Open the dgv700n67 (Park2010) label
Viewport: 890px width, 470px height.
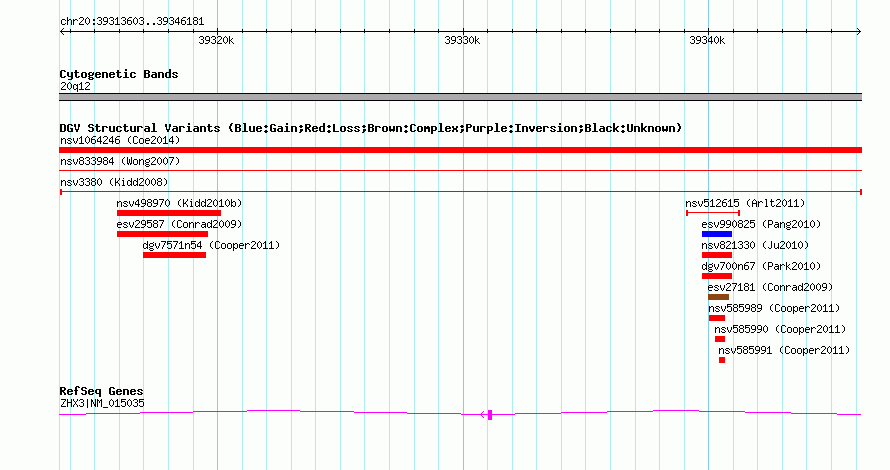[x=761, y=266]
